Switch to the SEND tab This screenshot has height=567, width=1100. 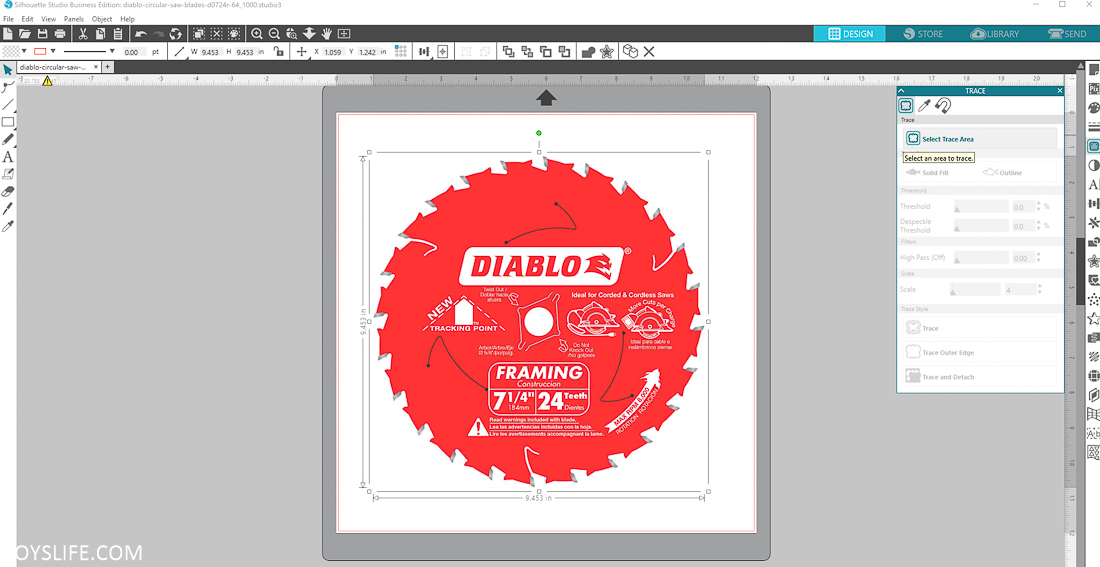click(x=1066, y=34)
